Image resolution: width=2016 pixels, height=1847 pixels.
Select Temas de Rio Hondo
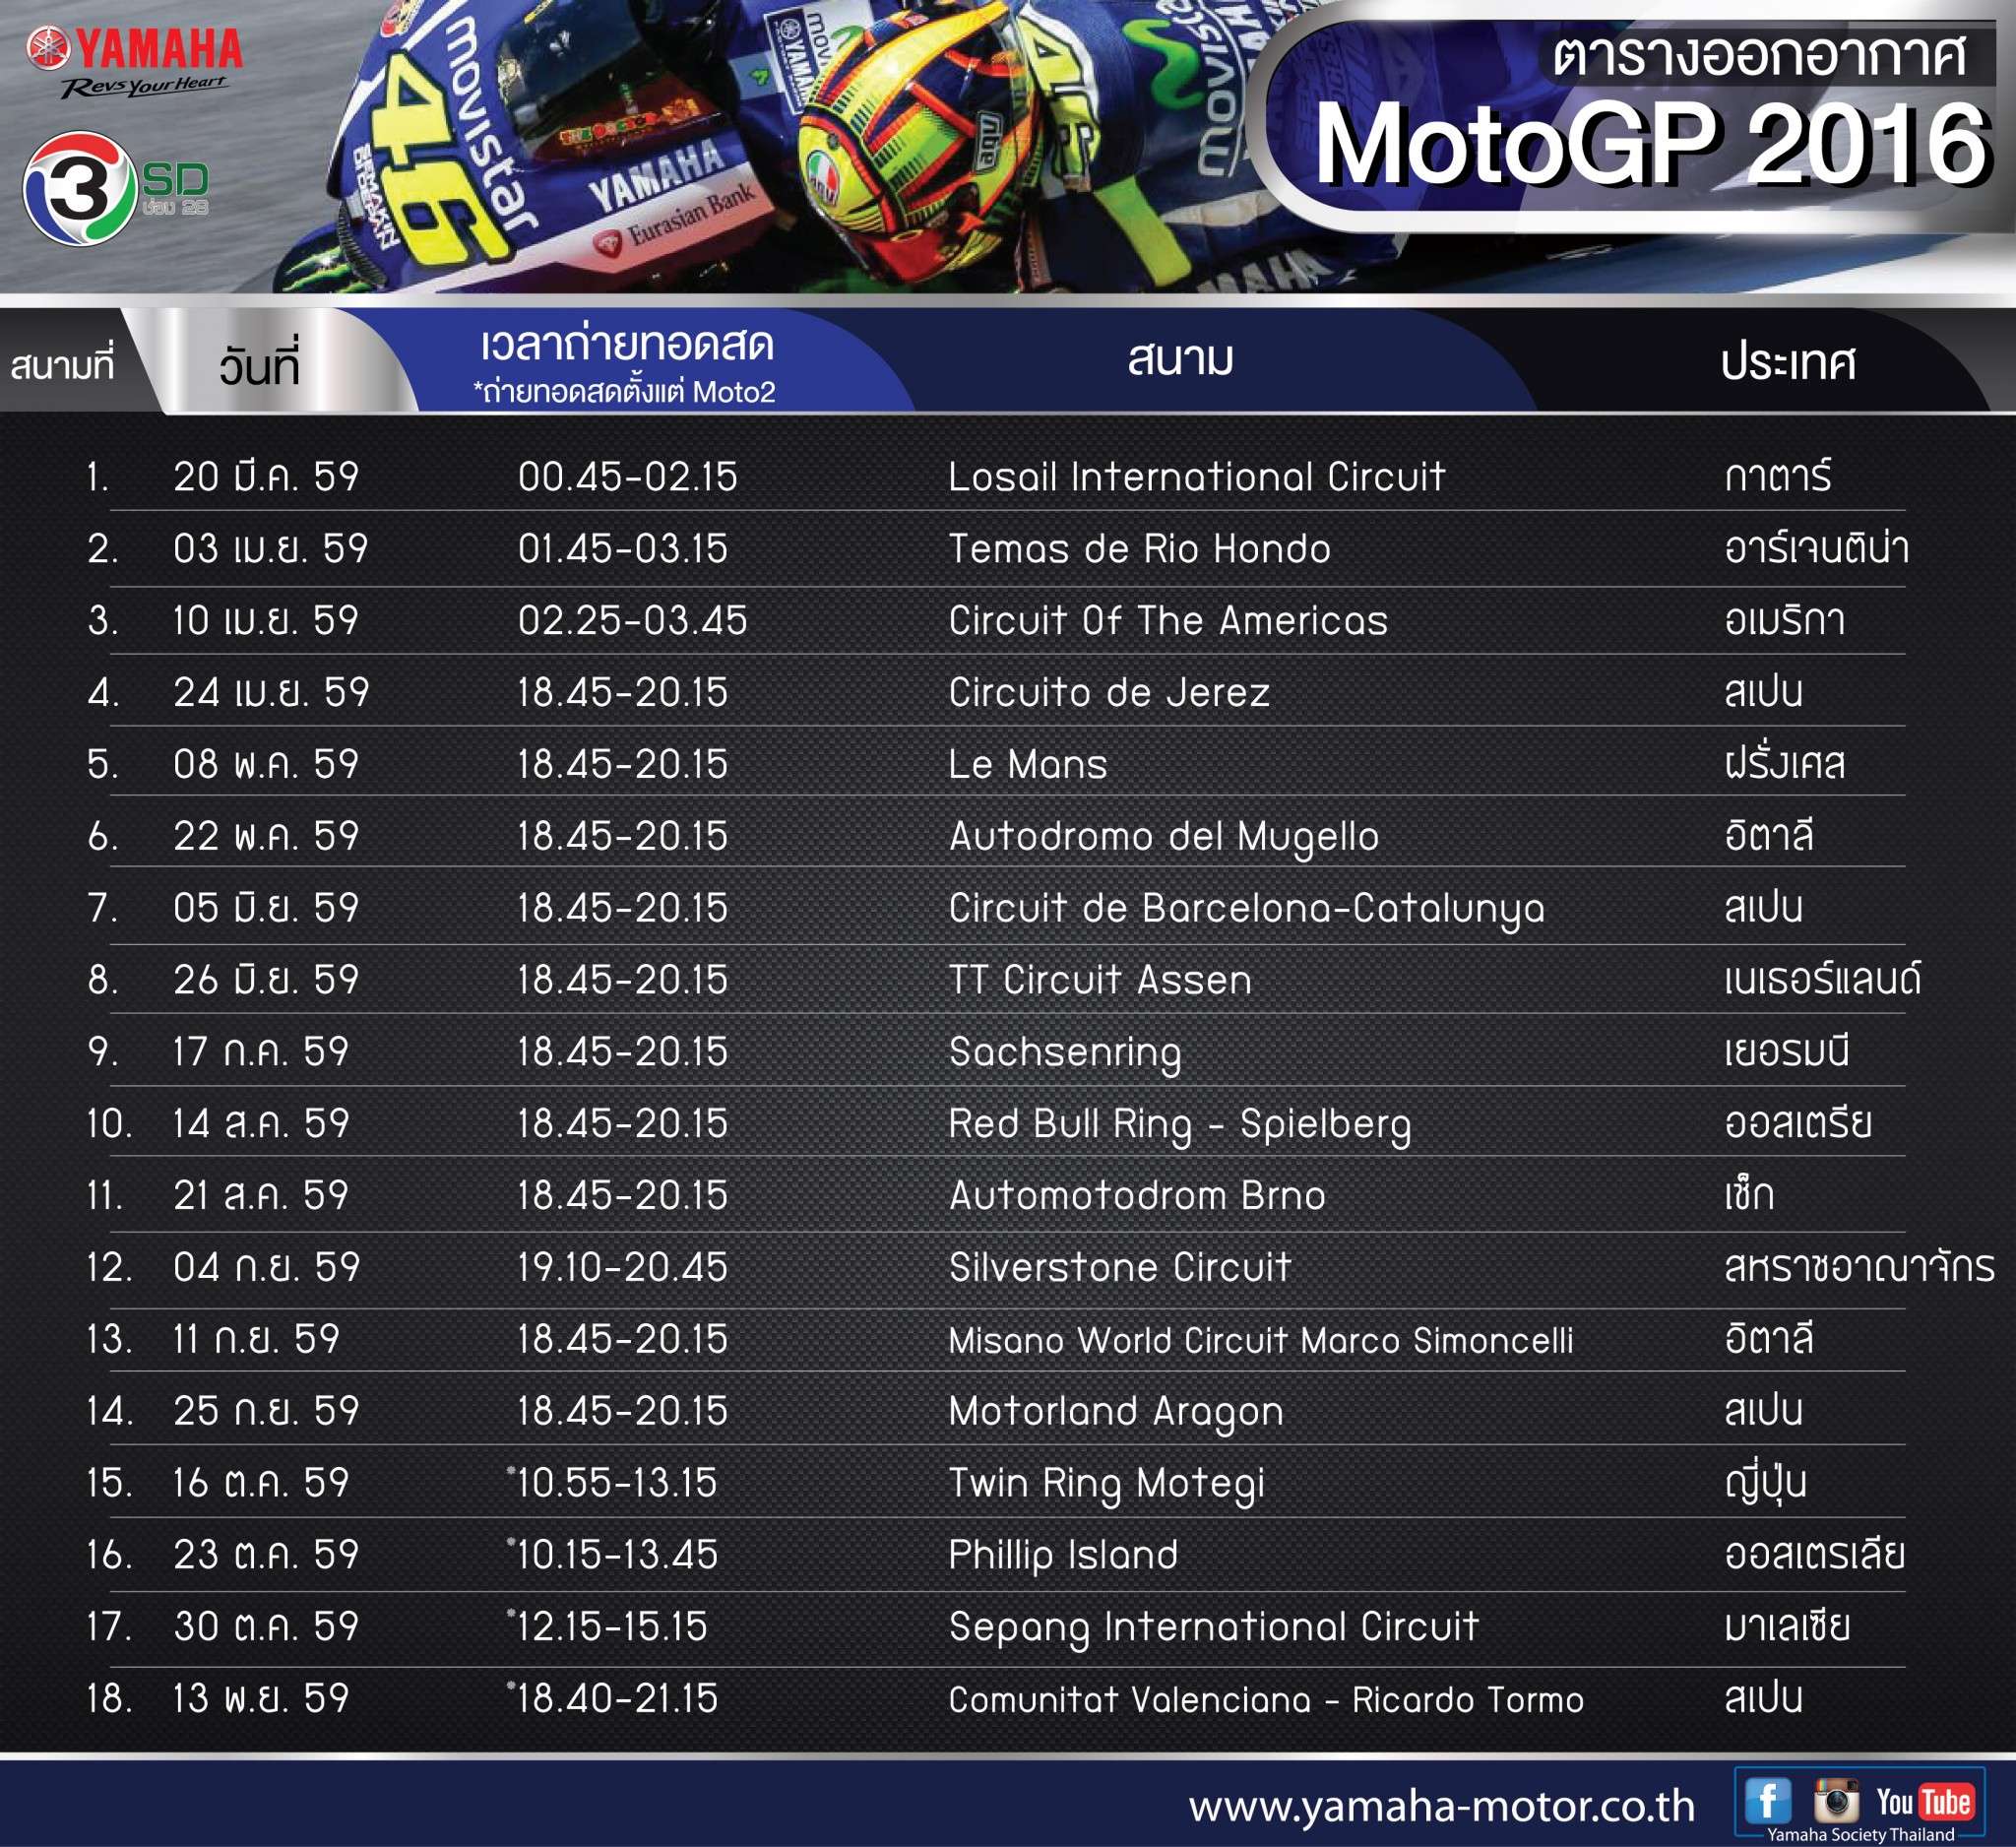click(x=1139, y=549)
